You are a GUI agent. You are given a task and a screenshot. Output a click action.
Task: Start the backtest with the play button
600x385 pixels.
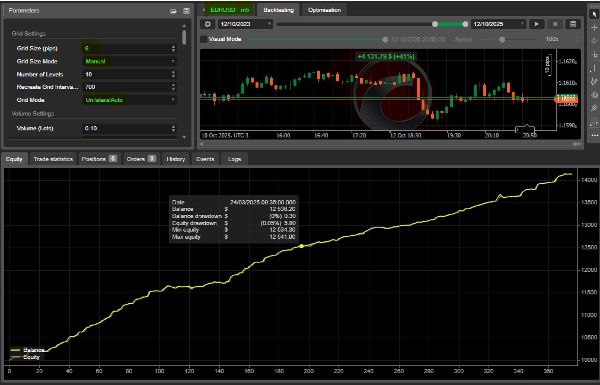coord(536,24)
